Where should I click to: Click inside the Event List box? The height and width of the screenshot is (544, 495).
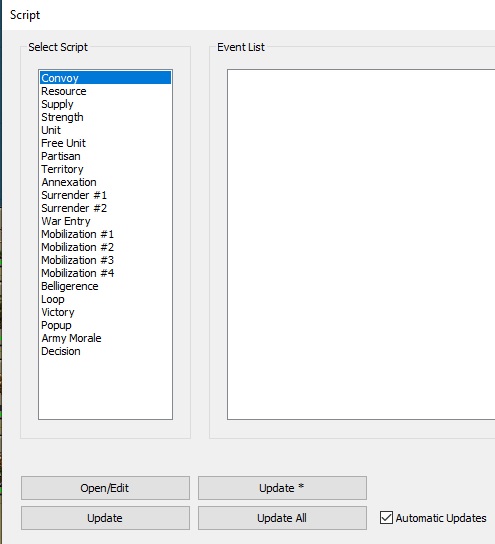(x=361, y=244)
